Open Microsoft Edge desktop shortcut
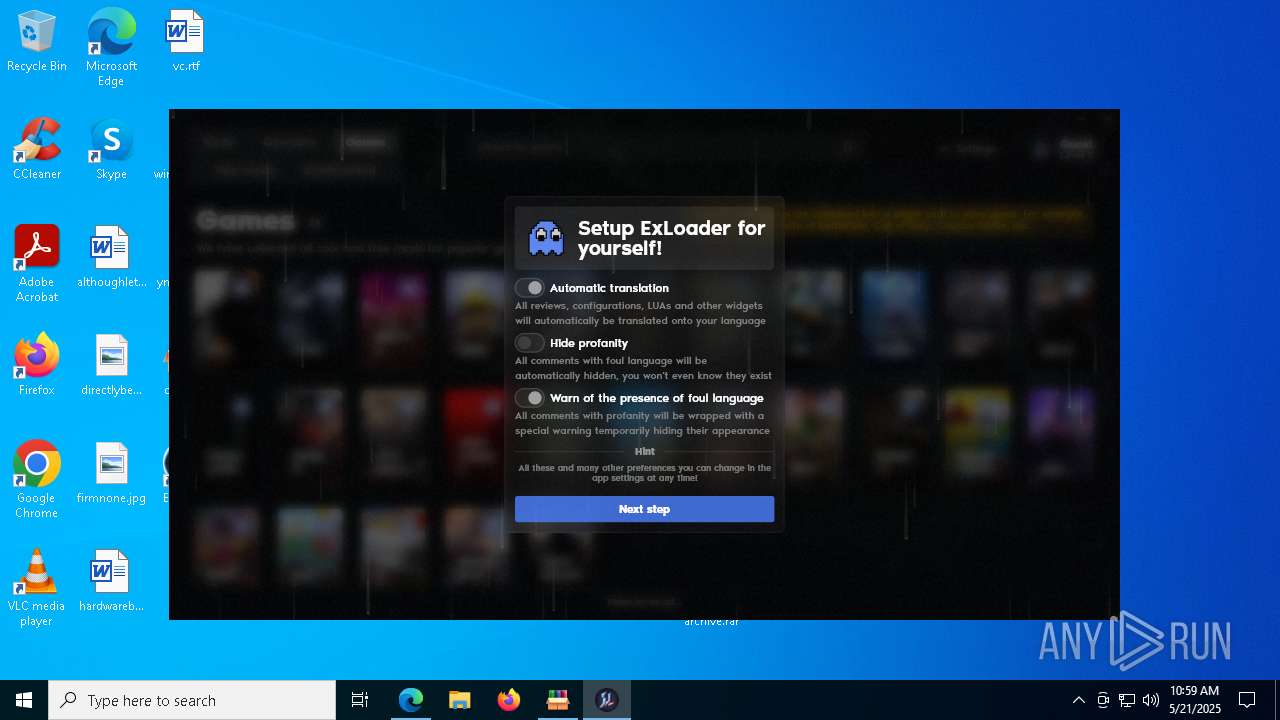The width and height of the screenshot is (1280, 720). pyautogui.click(x=111, y=48)
